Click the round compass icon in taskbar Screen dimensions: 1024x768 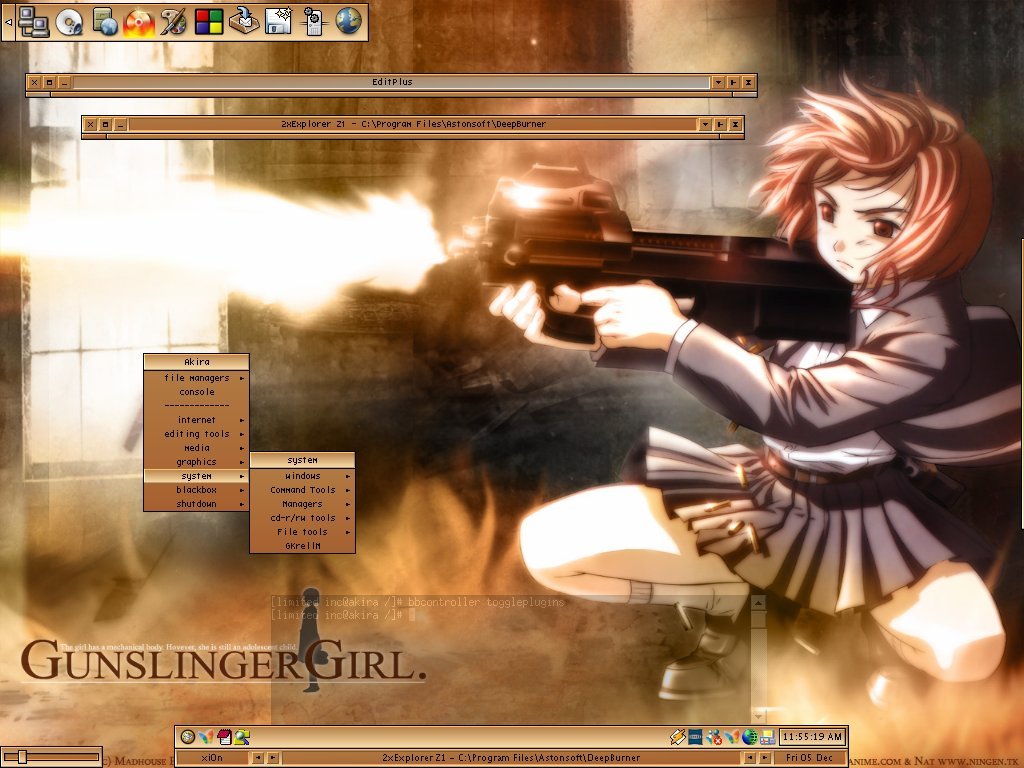(x=187, y=737)
